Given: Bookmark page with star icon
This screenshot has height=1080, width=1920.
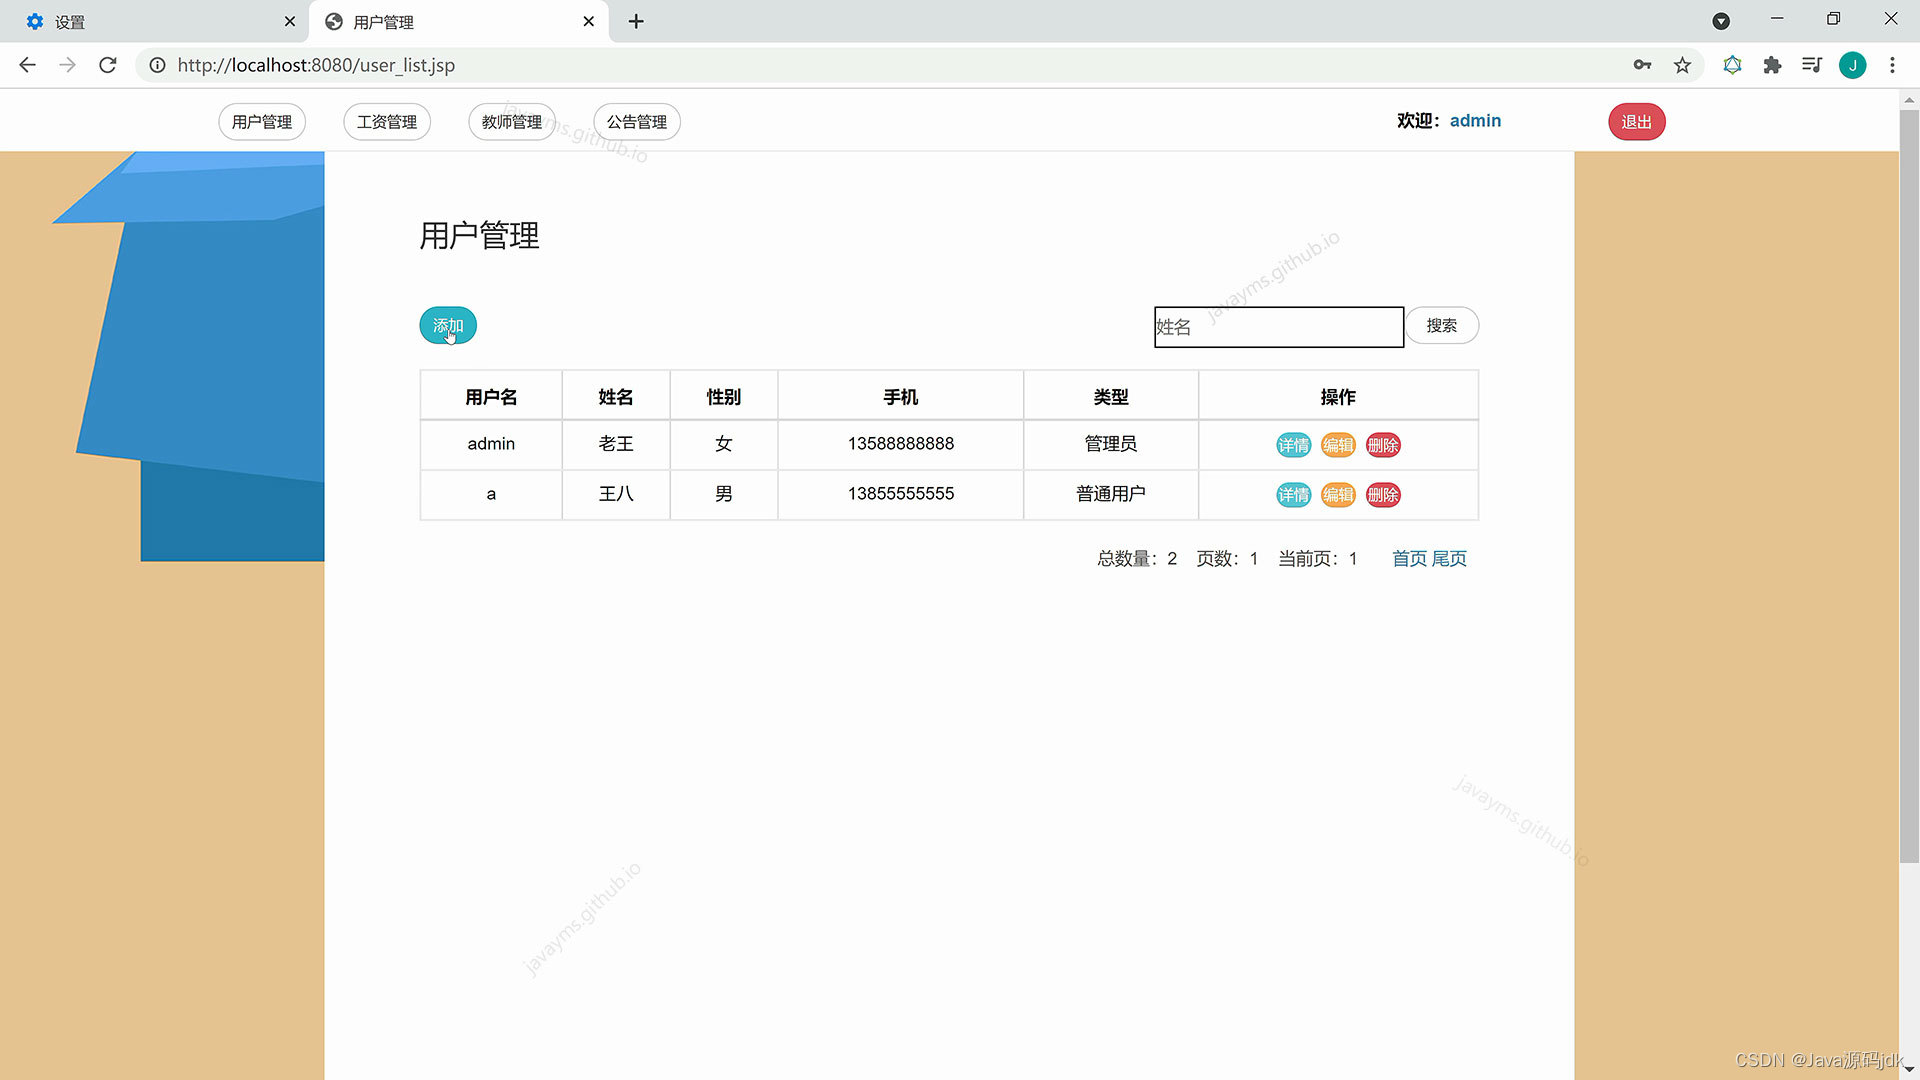Looking at the screenshot, I should [1682, 65].
